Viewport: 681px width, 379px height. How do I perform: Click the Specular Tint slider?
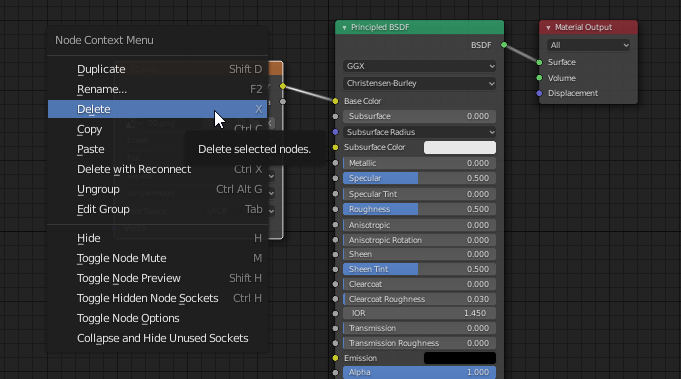[420, 194]
